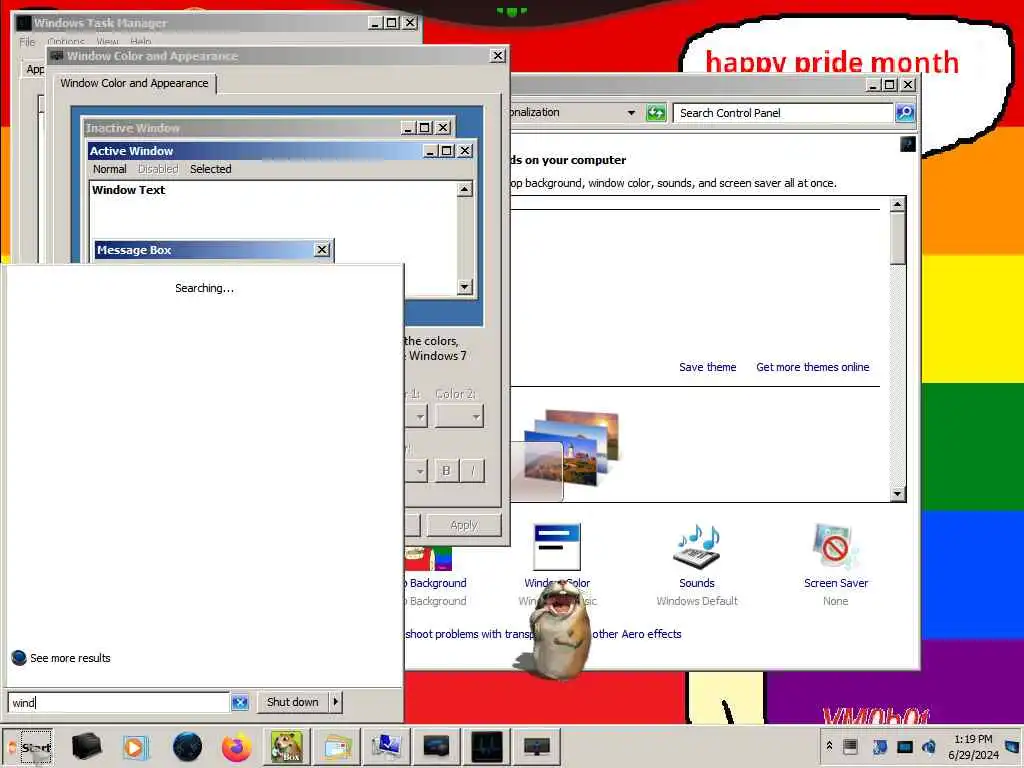This screenshot has height=768, width=1024.
Task: Click the preview window's scroll up arrow
Action: 464,189
